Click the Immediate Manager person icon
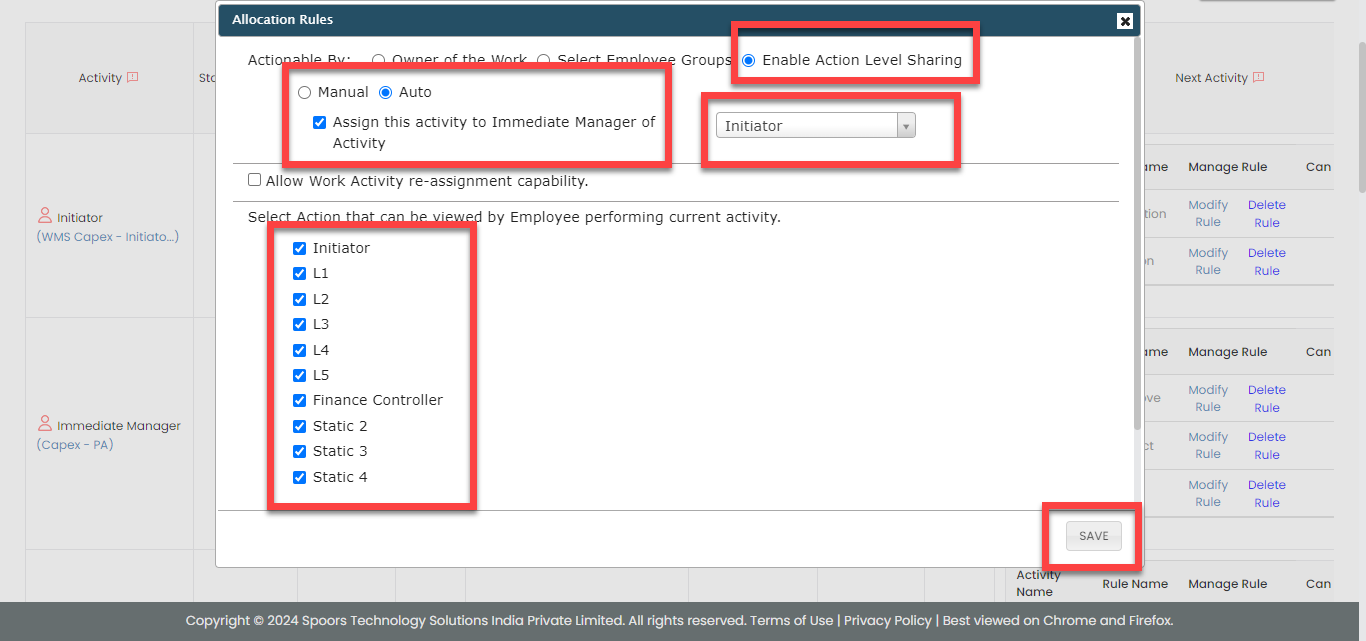The width and height of the screenshot is (1366, 641). tap(44, 424)
